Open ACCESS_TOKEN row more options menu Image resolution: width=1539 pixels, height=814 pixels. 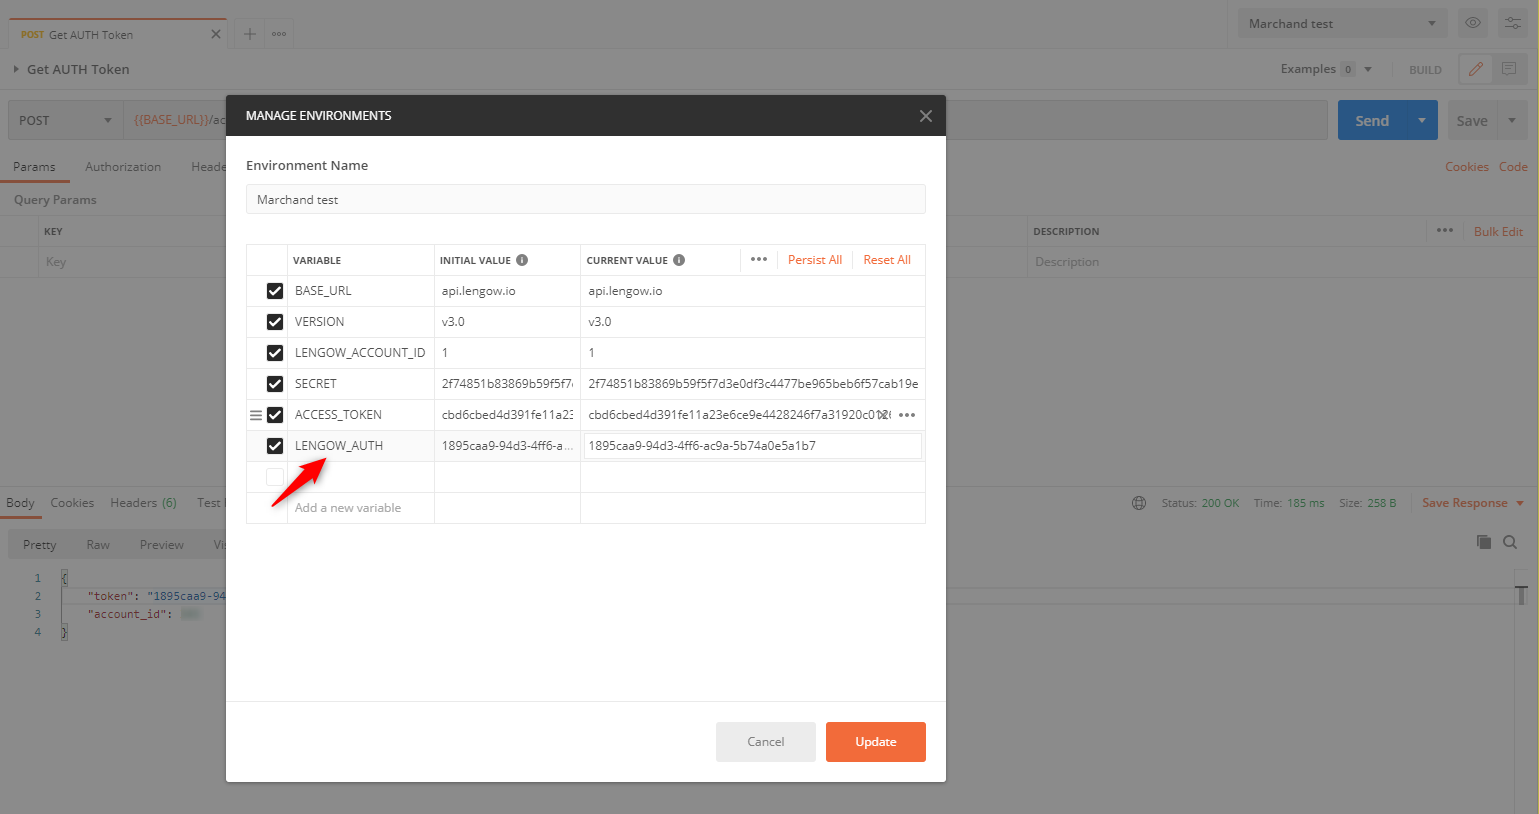(907, 415)
